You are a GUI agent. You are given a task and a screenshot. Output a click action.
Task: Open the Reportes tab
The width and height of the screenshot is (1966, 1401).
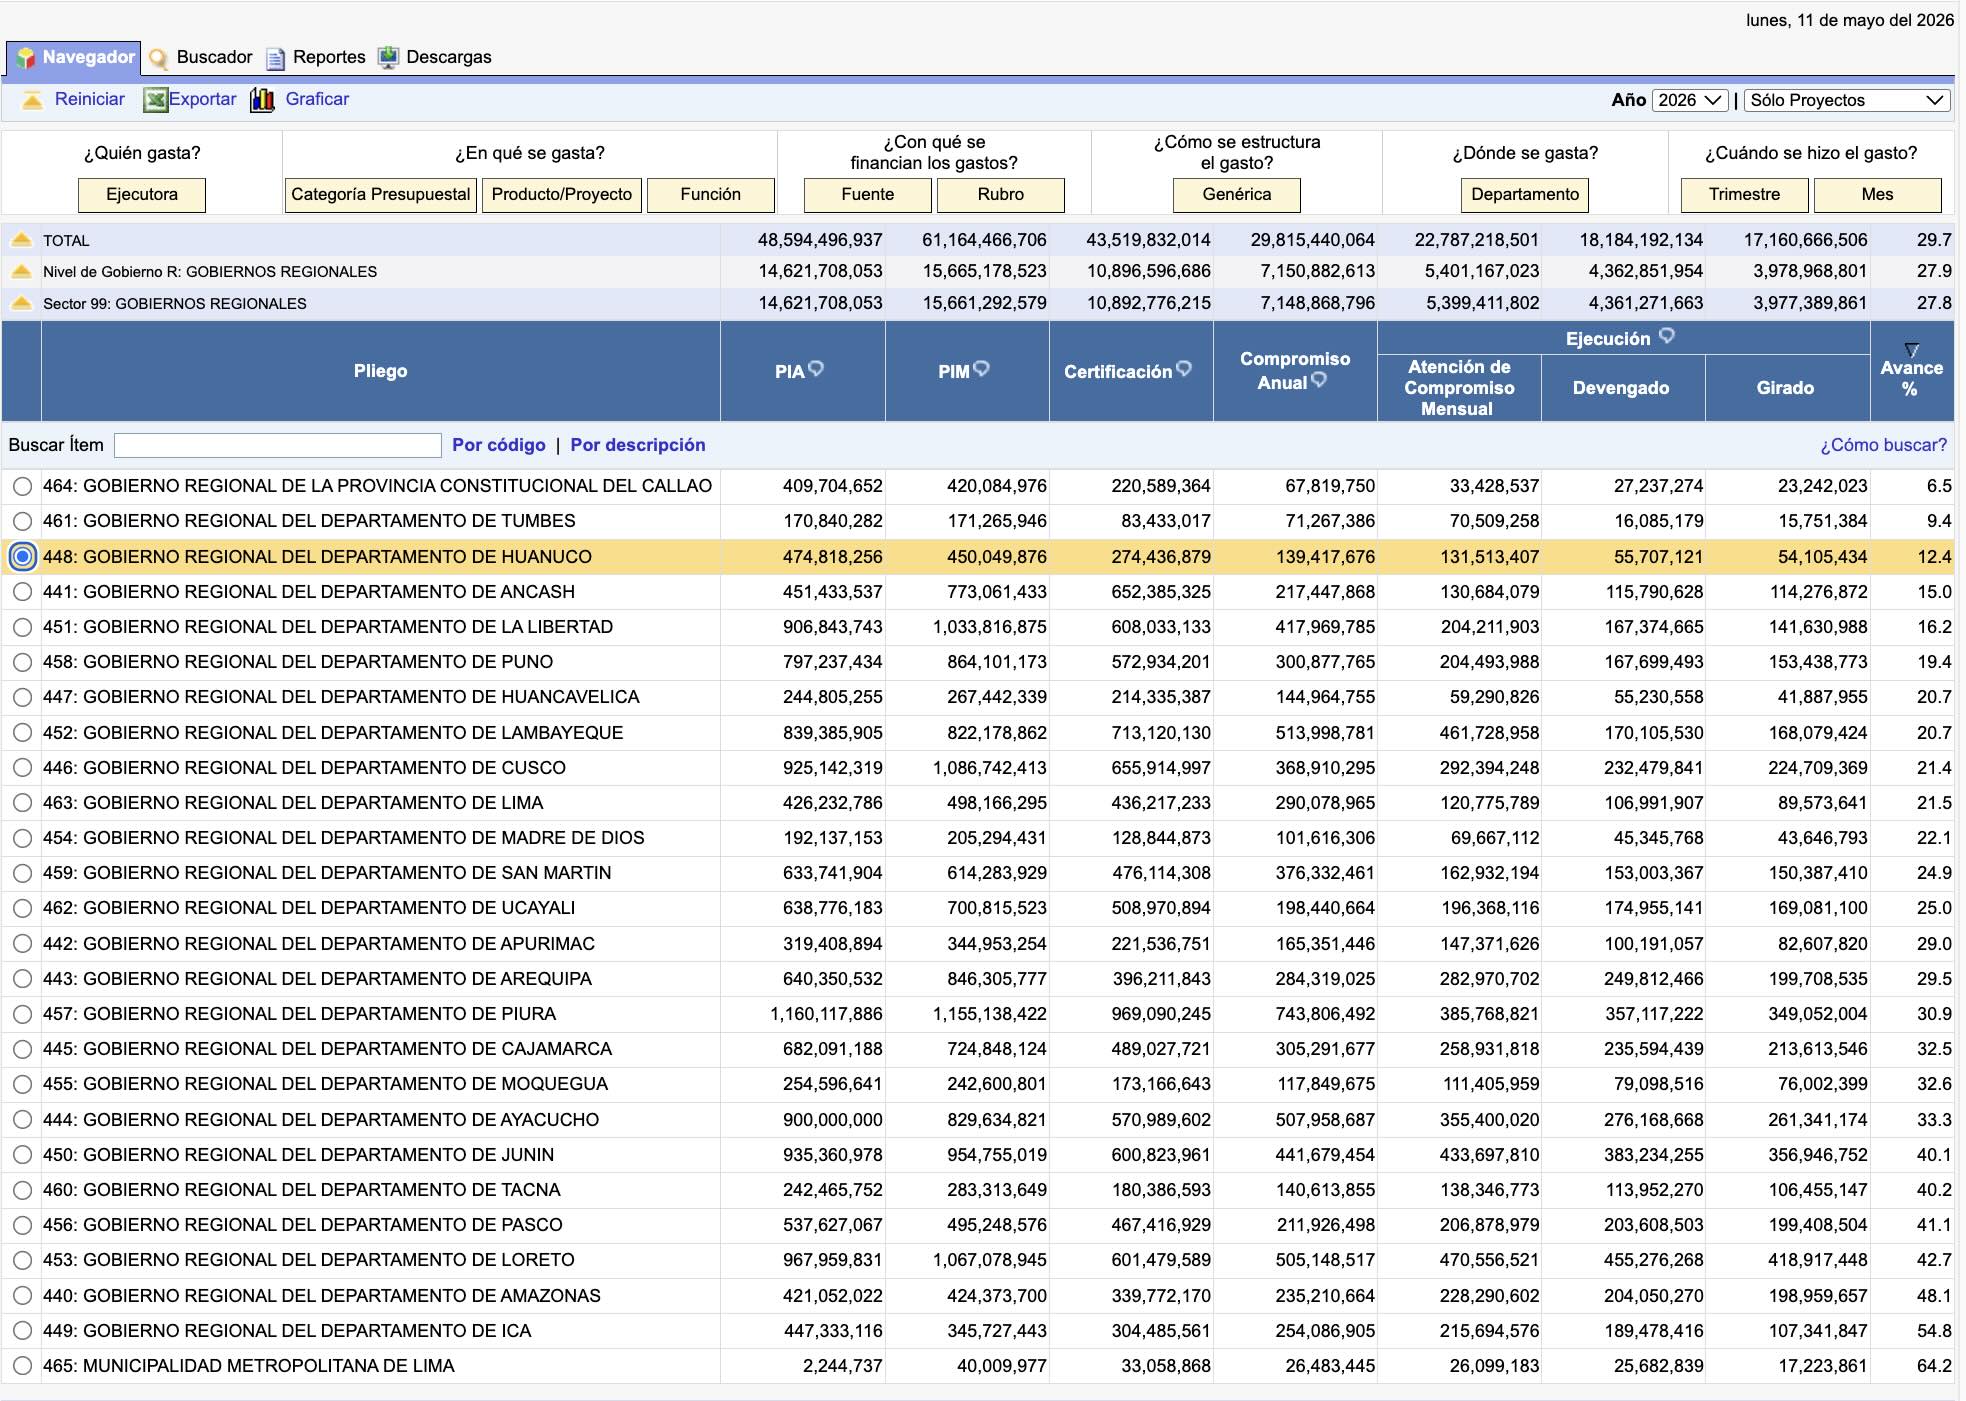point(329,57)
